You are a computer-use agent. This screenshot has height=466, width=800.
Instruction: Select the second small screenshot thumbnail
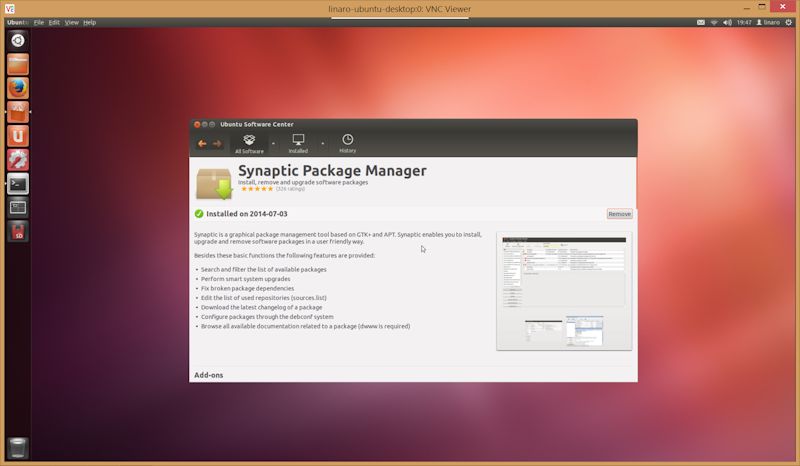point(585,331)
